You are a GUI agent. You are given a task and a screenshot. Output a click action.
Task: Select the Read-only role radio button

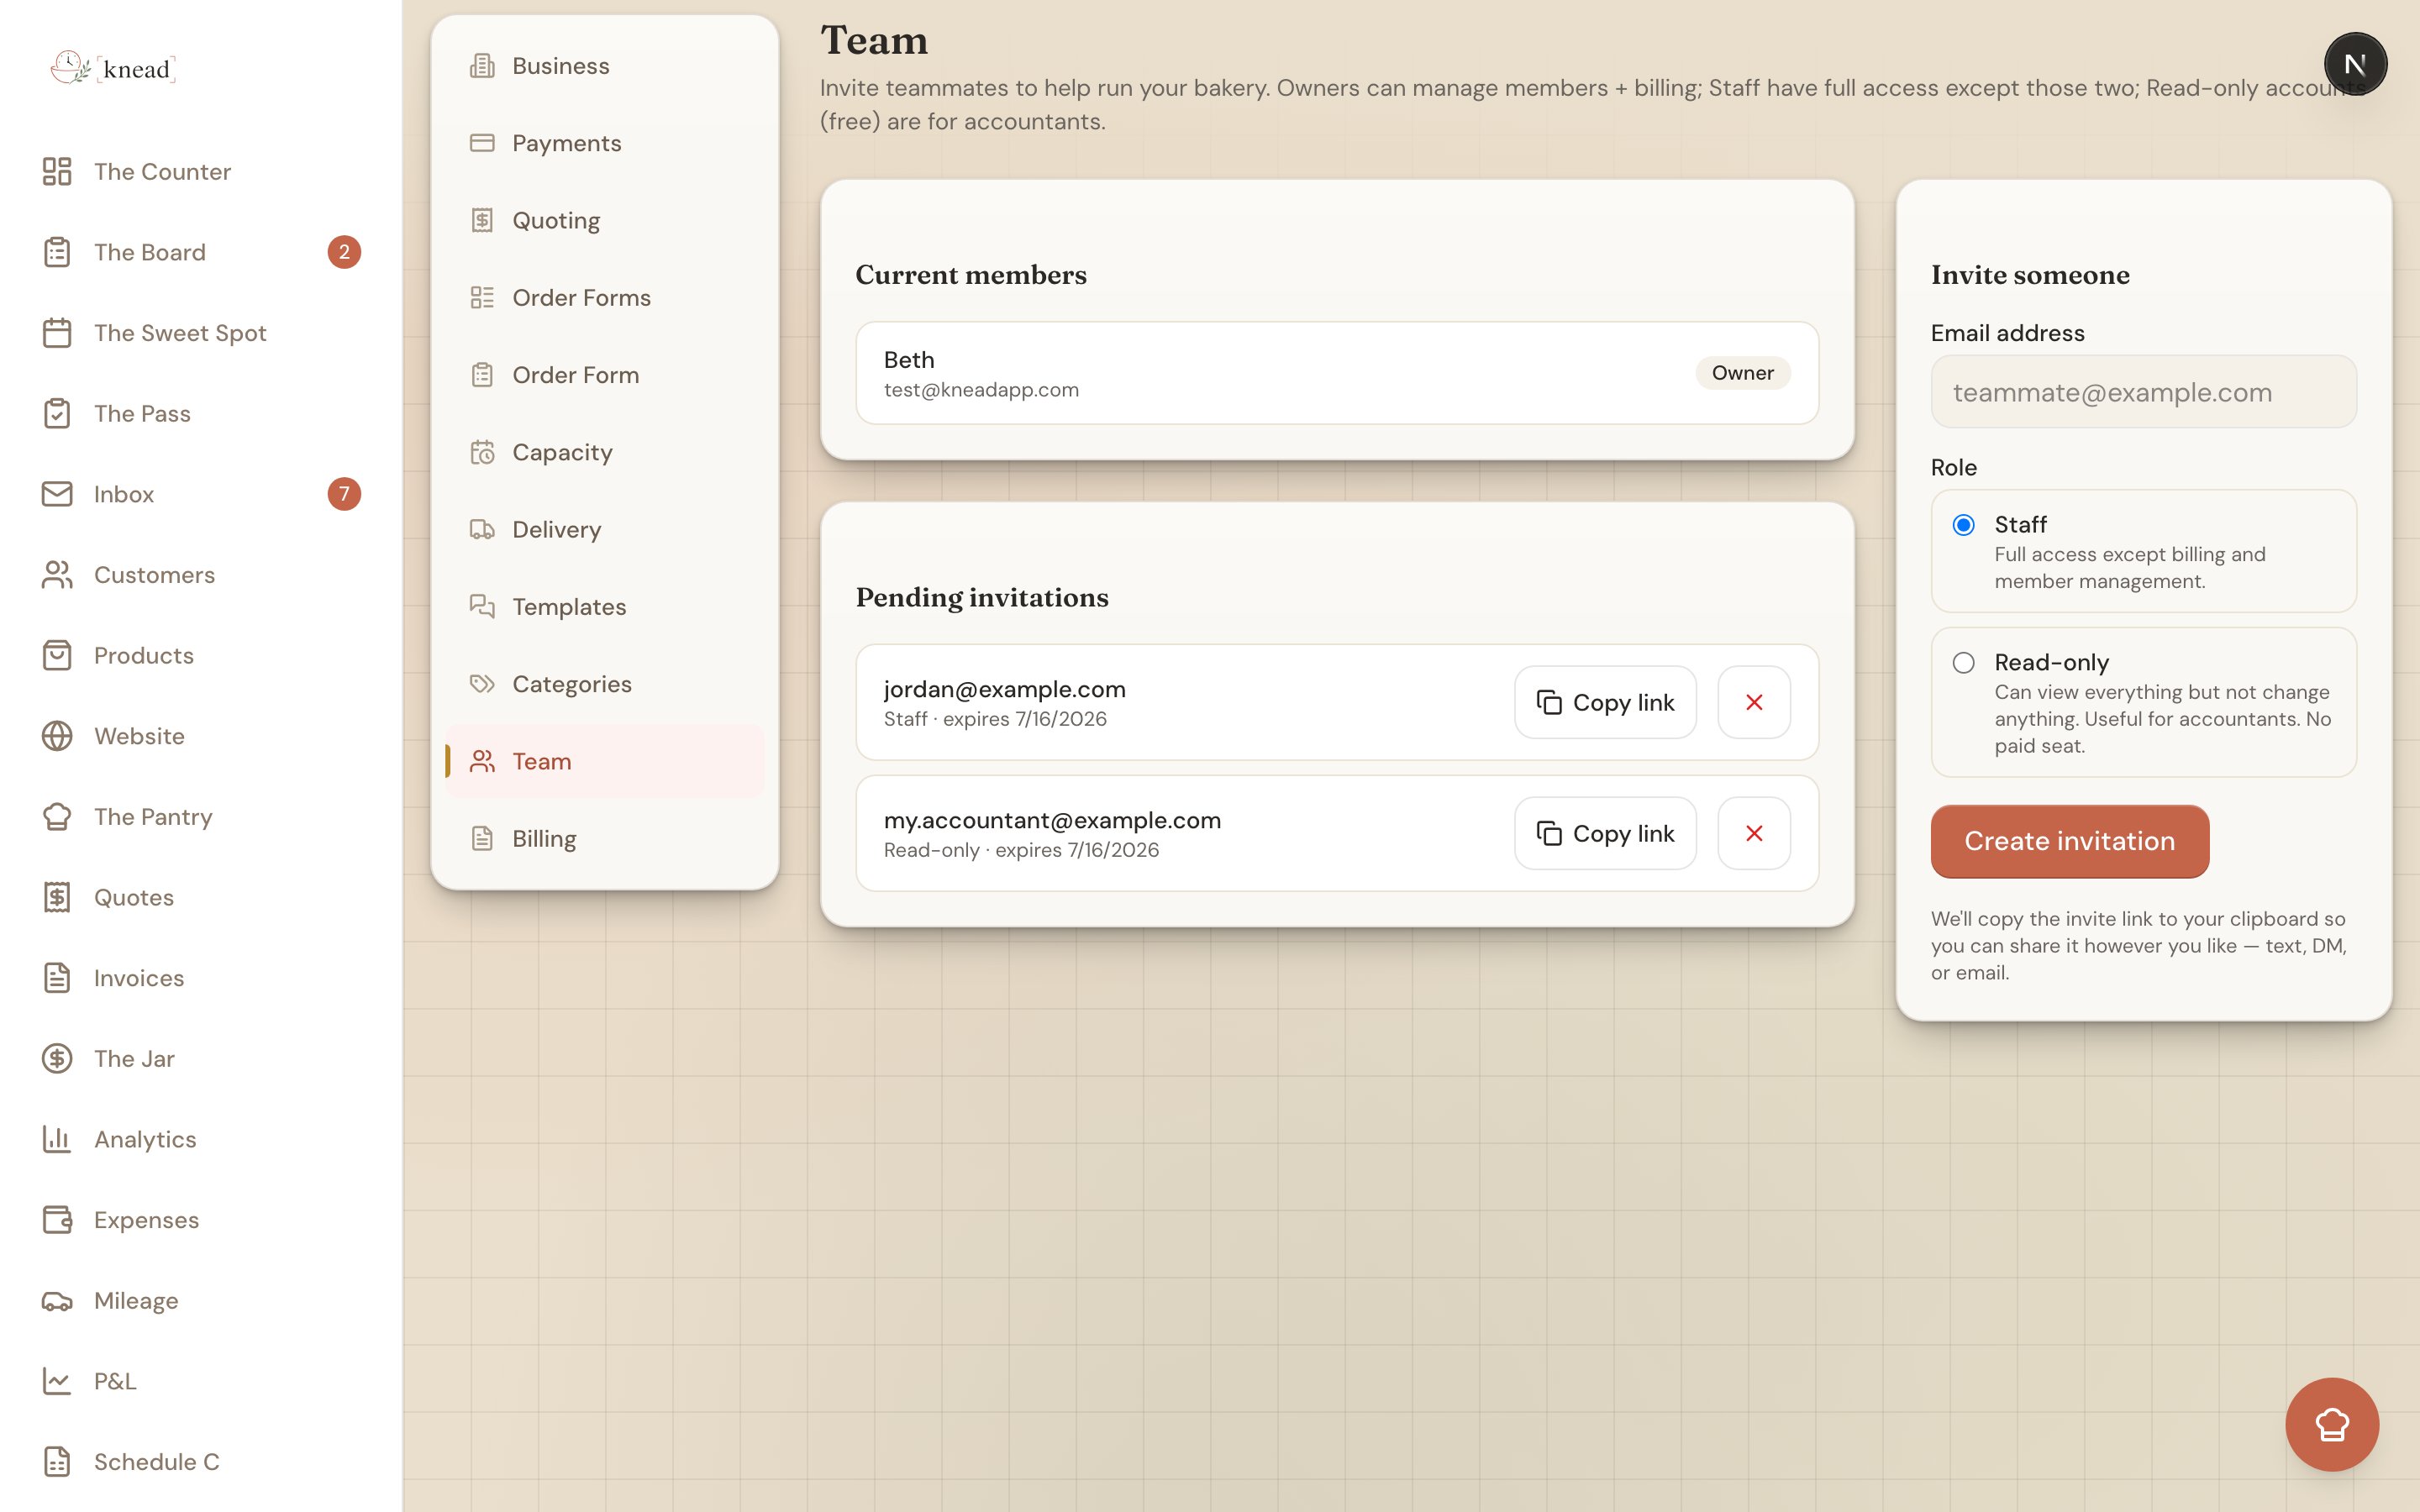(x=1964, y=663)
